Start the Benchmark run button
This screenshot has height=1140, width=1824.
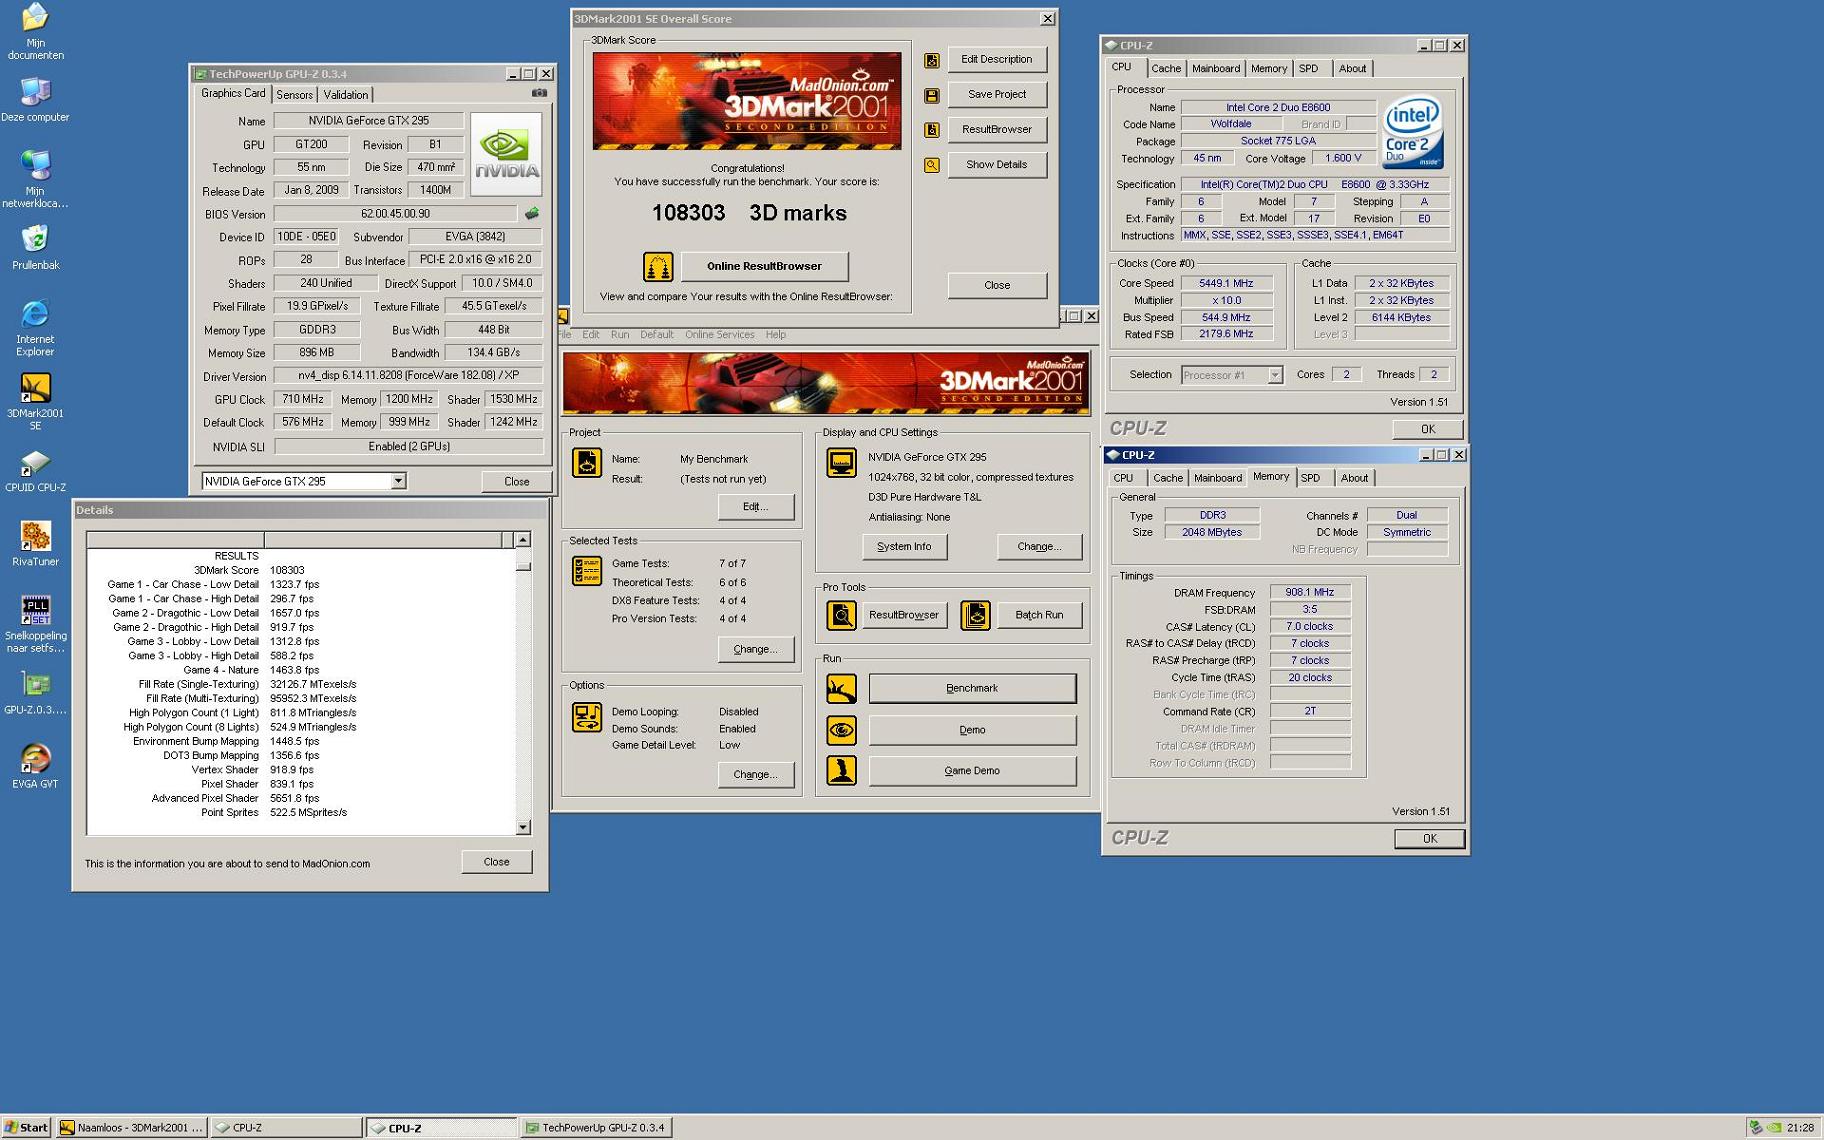point(972,688)
